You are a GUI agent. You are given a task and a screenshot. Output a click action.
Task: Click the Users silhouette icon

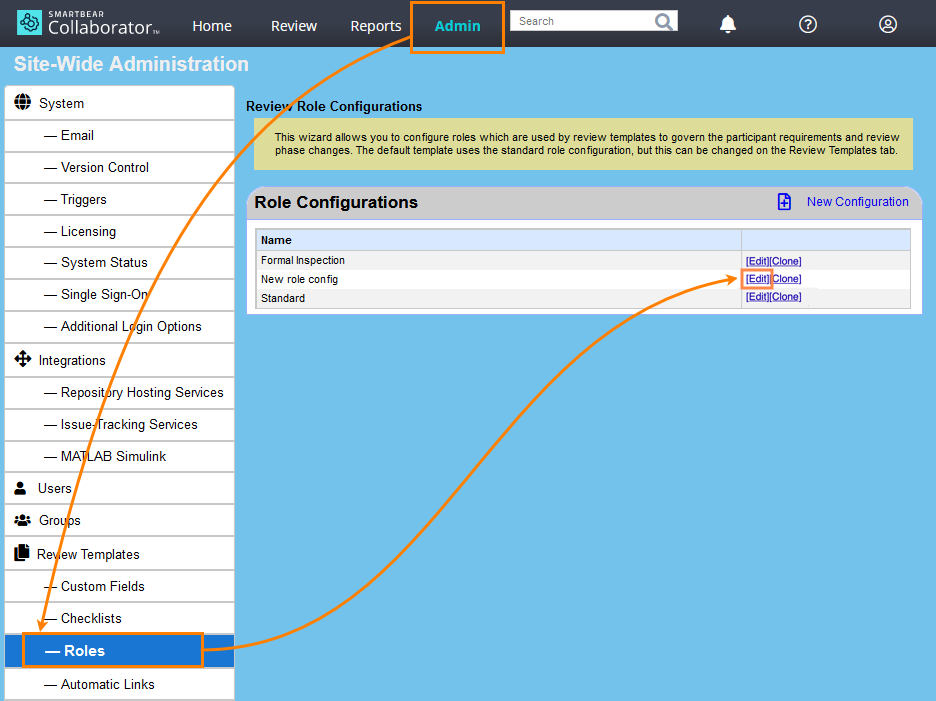coord(22,488)
